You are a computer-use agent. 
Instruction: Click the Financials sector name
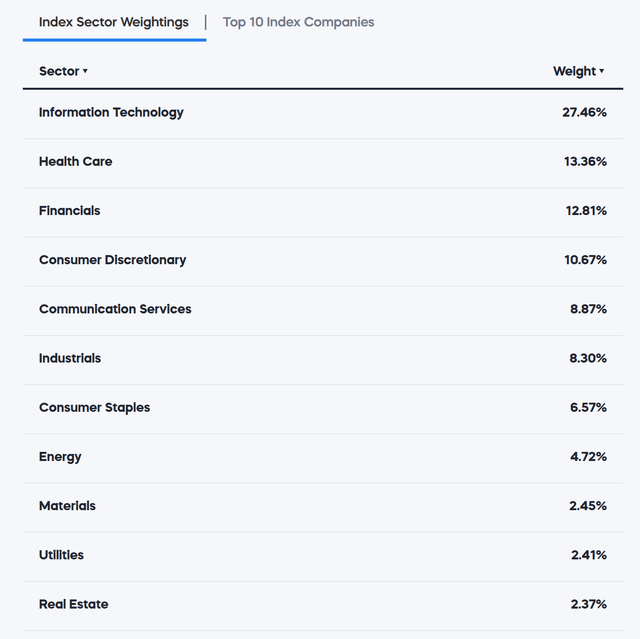(x=69, y=210)
